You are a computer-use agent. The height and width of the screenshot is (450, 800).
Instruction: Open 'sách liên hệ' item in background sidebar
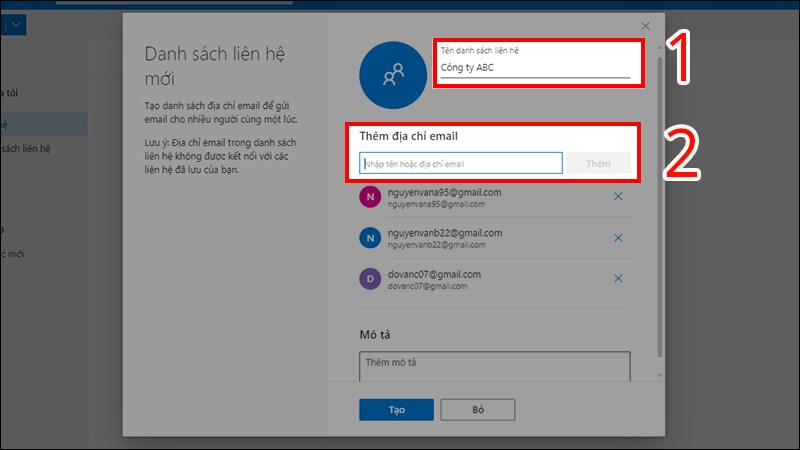(x=26, y=148)
